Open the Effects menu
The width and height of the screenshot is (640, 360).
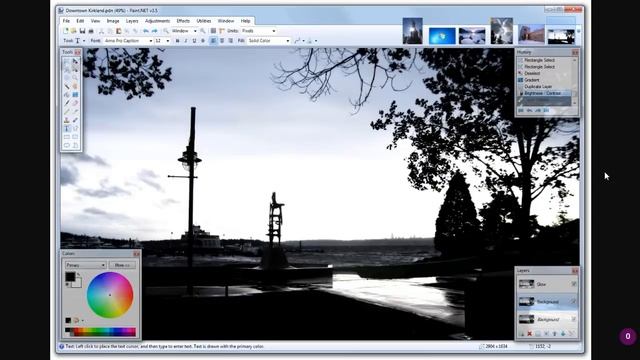pyautogui.click(x=183, y=21)
